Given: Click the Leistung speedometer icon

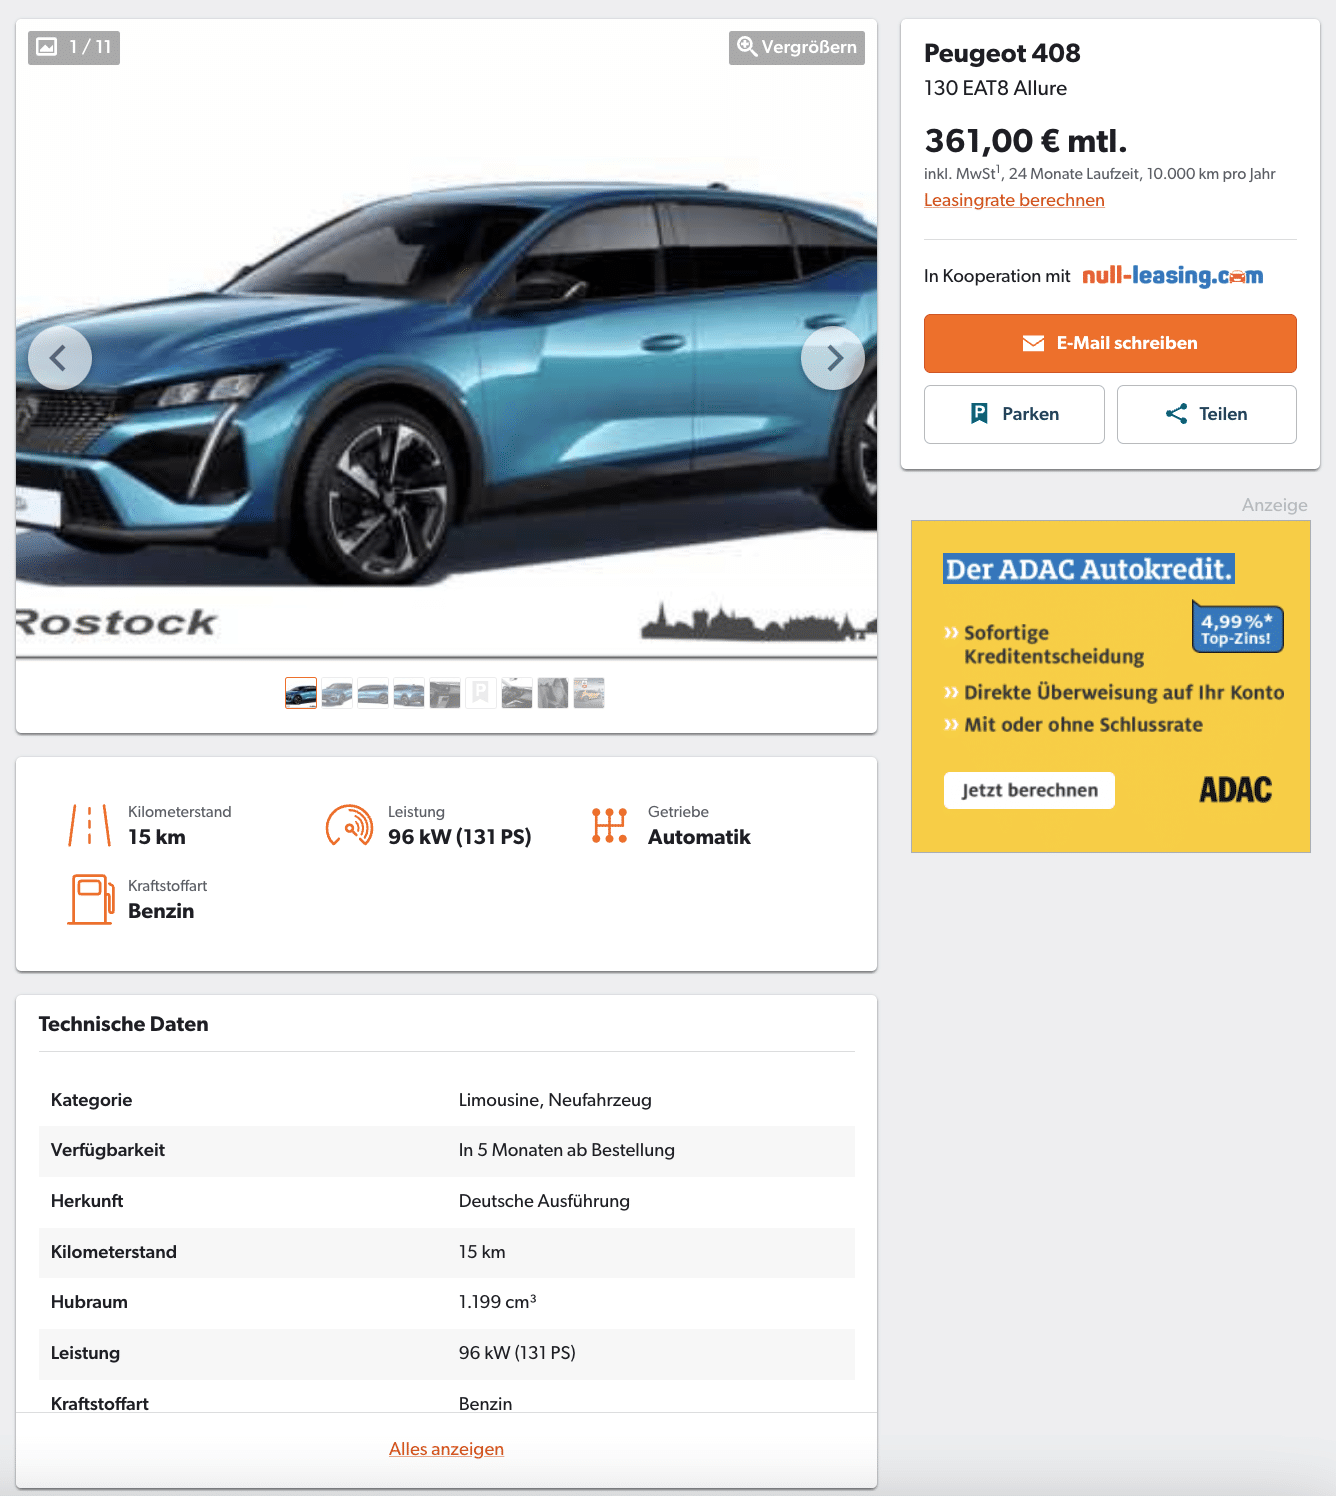Looking at the screenshot, I should point(349,826).
